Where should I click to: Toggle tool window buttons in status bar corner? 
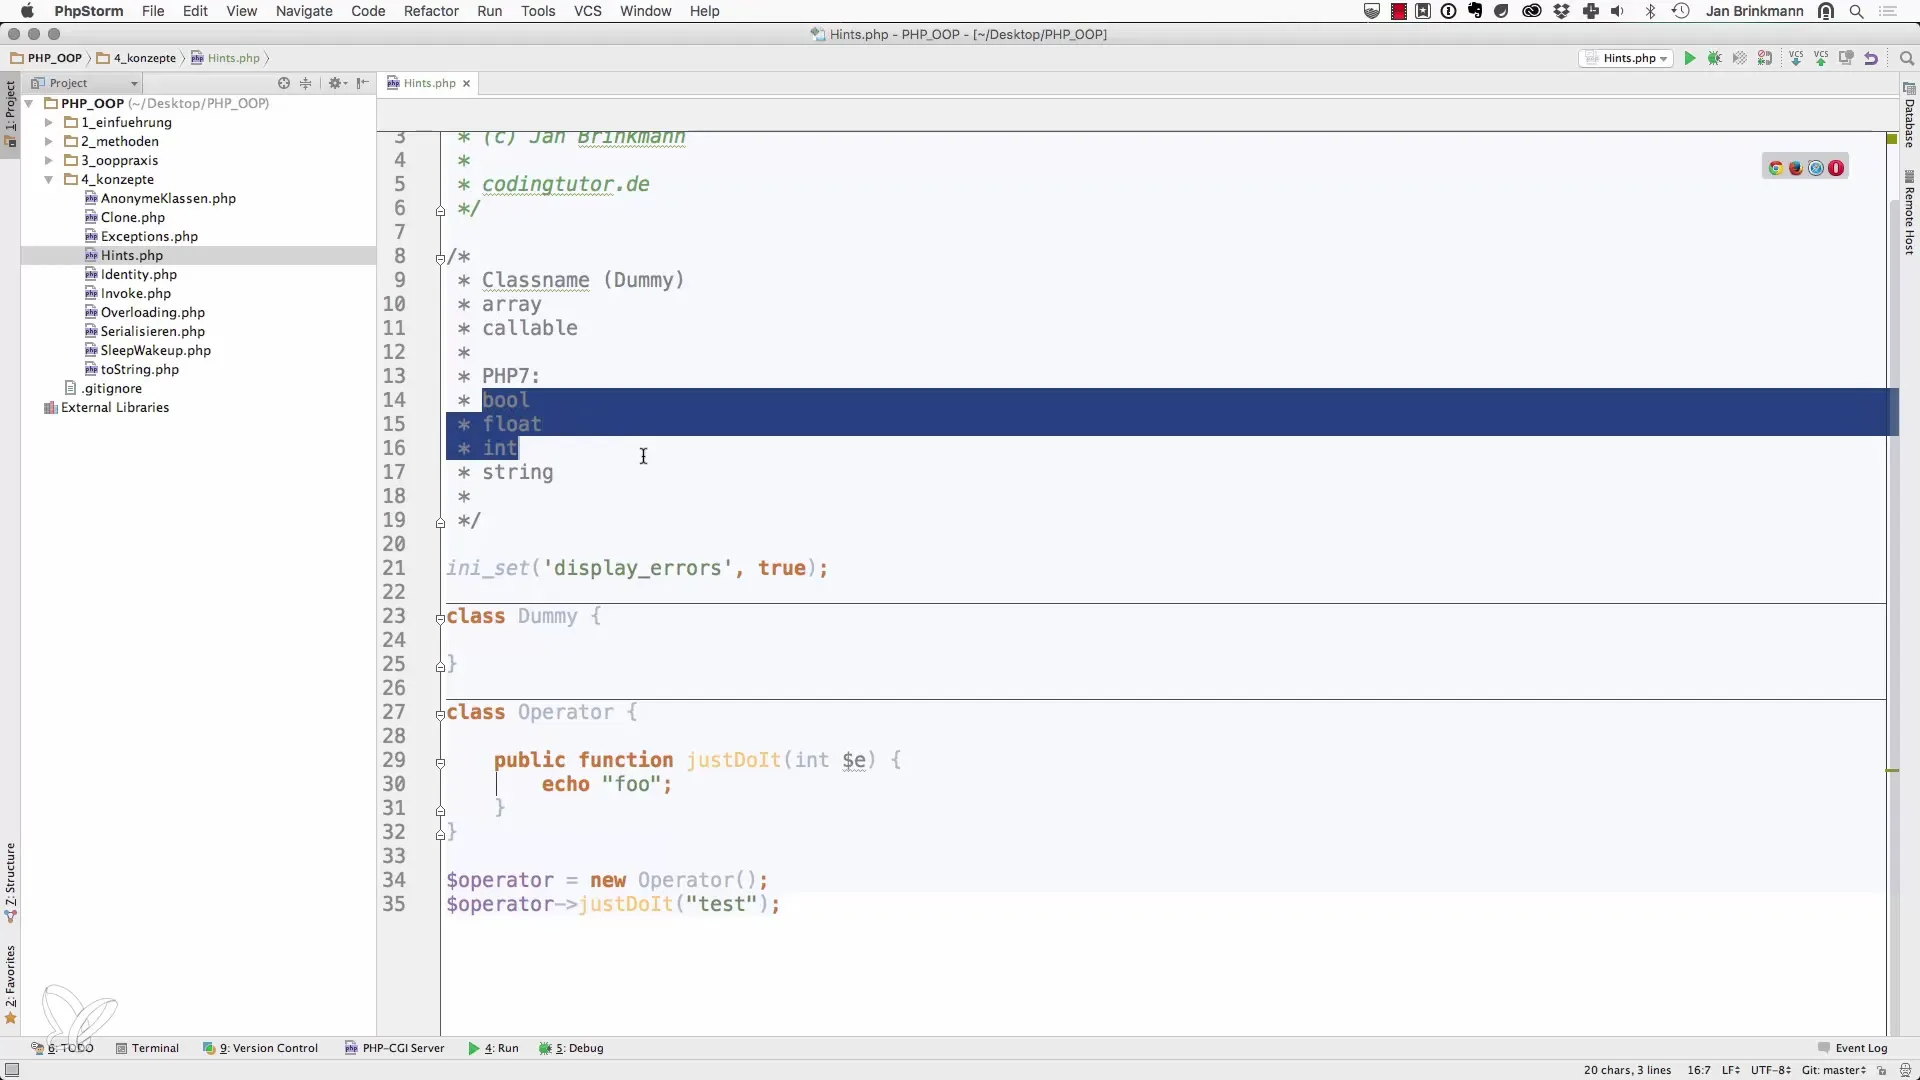click(11, 1070)
